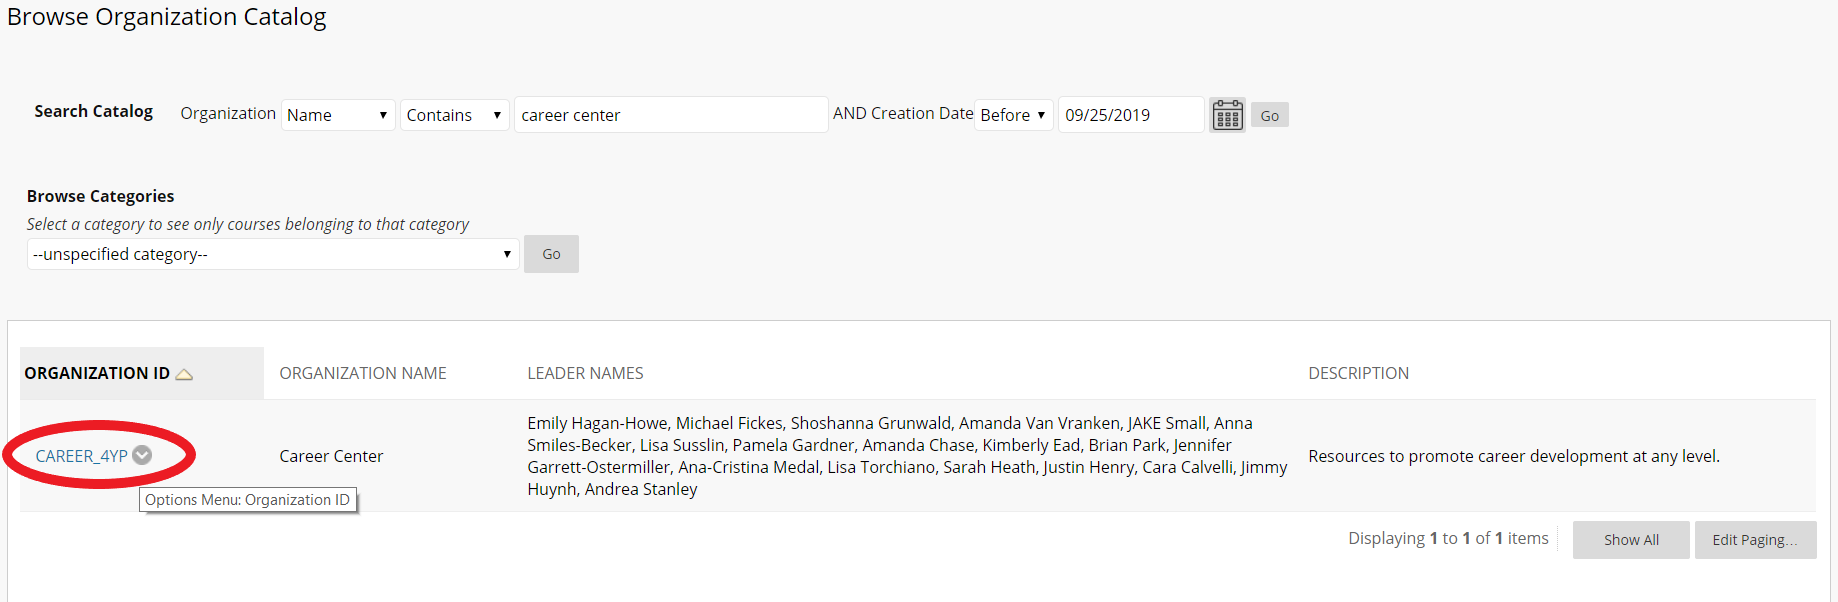This screenshot has height=602, width=1838.
Task: Open the Contains operator dropdown
Action: pos(455,115)
